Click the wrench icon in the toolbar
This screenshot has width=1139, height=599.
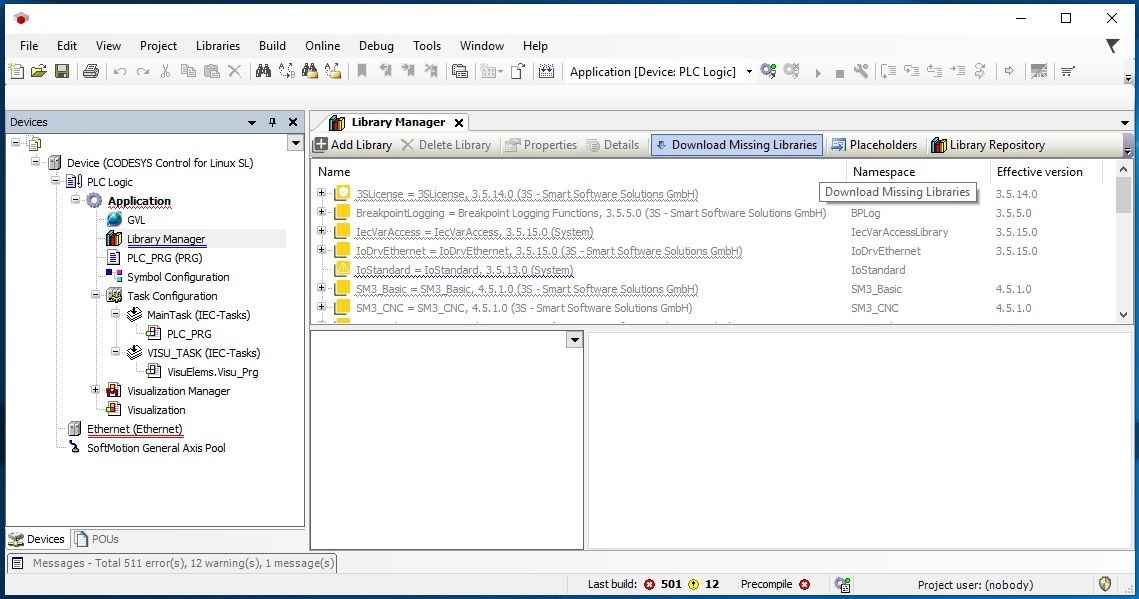pos(861,71)
